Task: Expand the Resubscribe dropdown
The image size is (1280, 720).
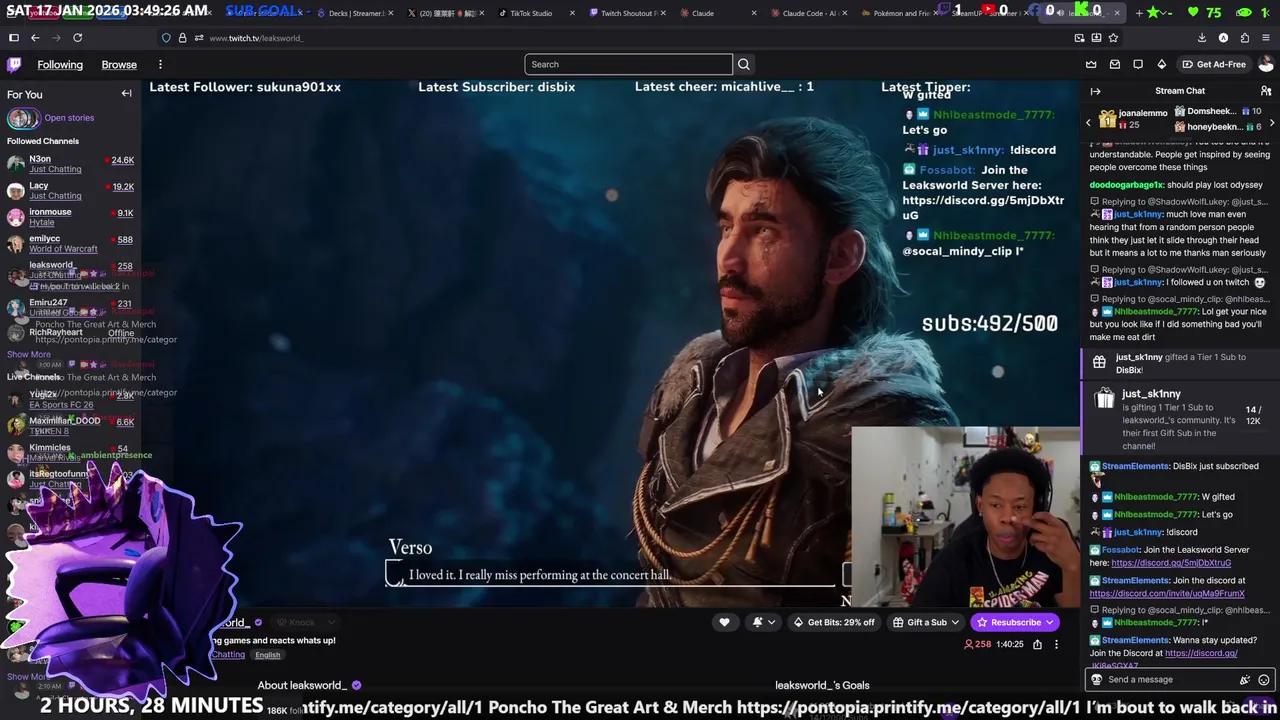Action: (1049, 622)
